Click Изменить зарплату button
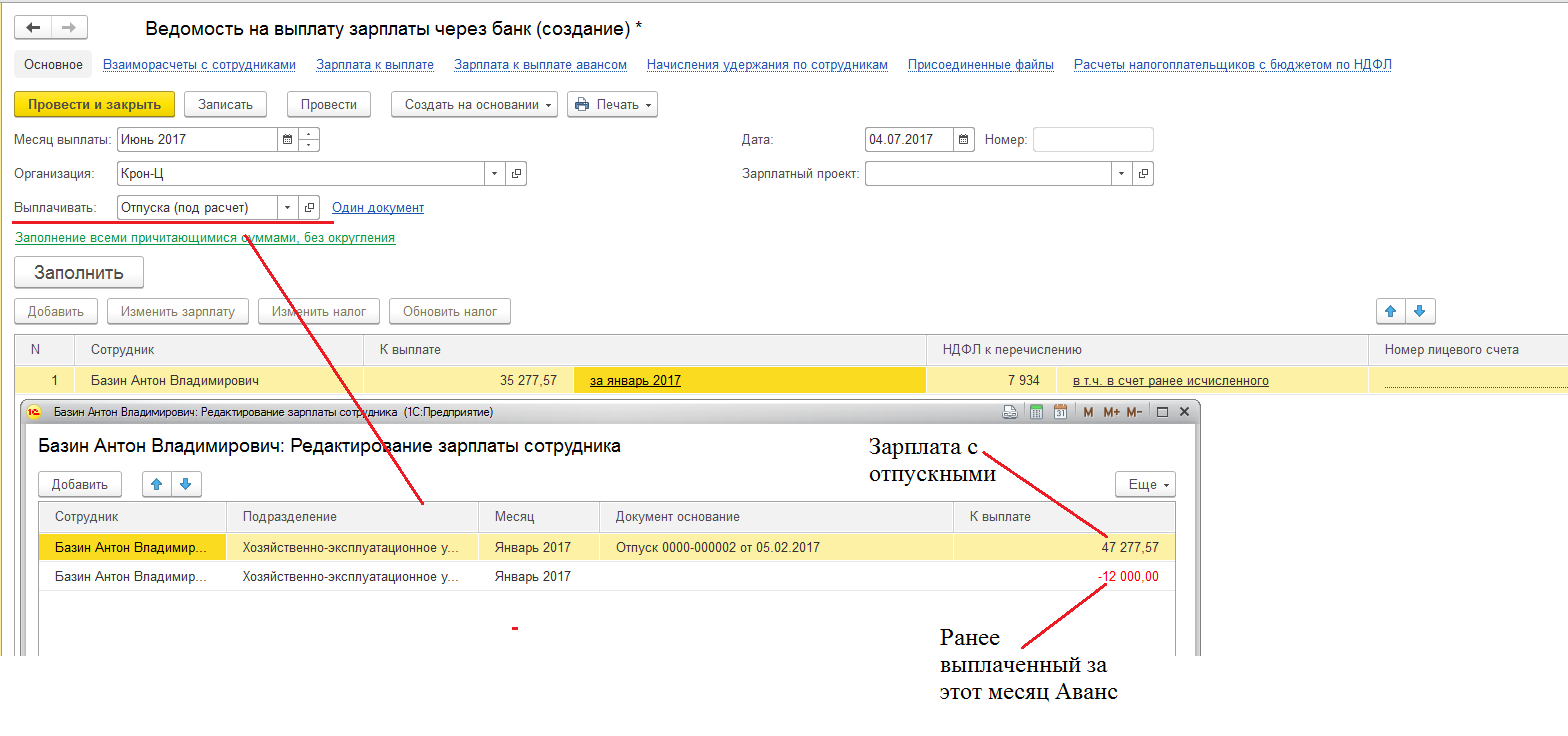This screenshot has height=736, width=1568. click(x=178, y=312)
